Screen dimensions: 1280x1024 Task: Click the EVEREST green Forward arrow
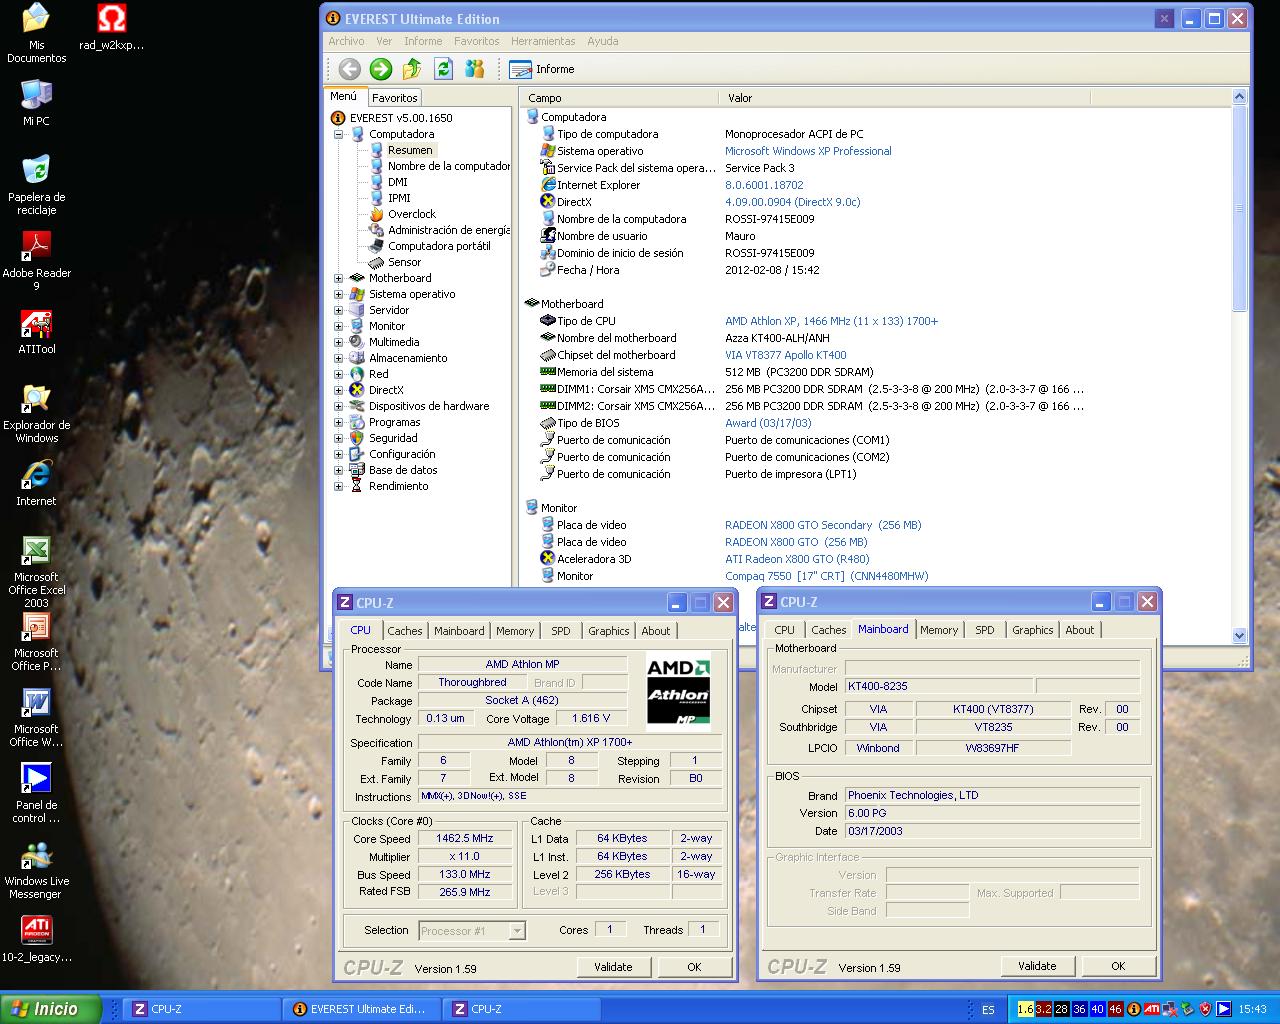tap(381, 69)
